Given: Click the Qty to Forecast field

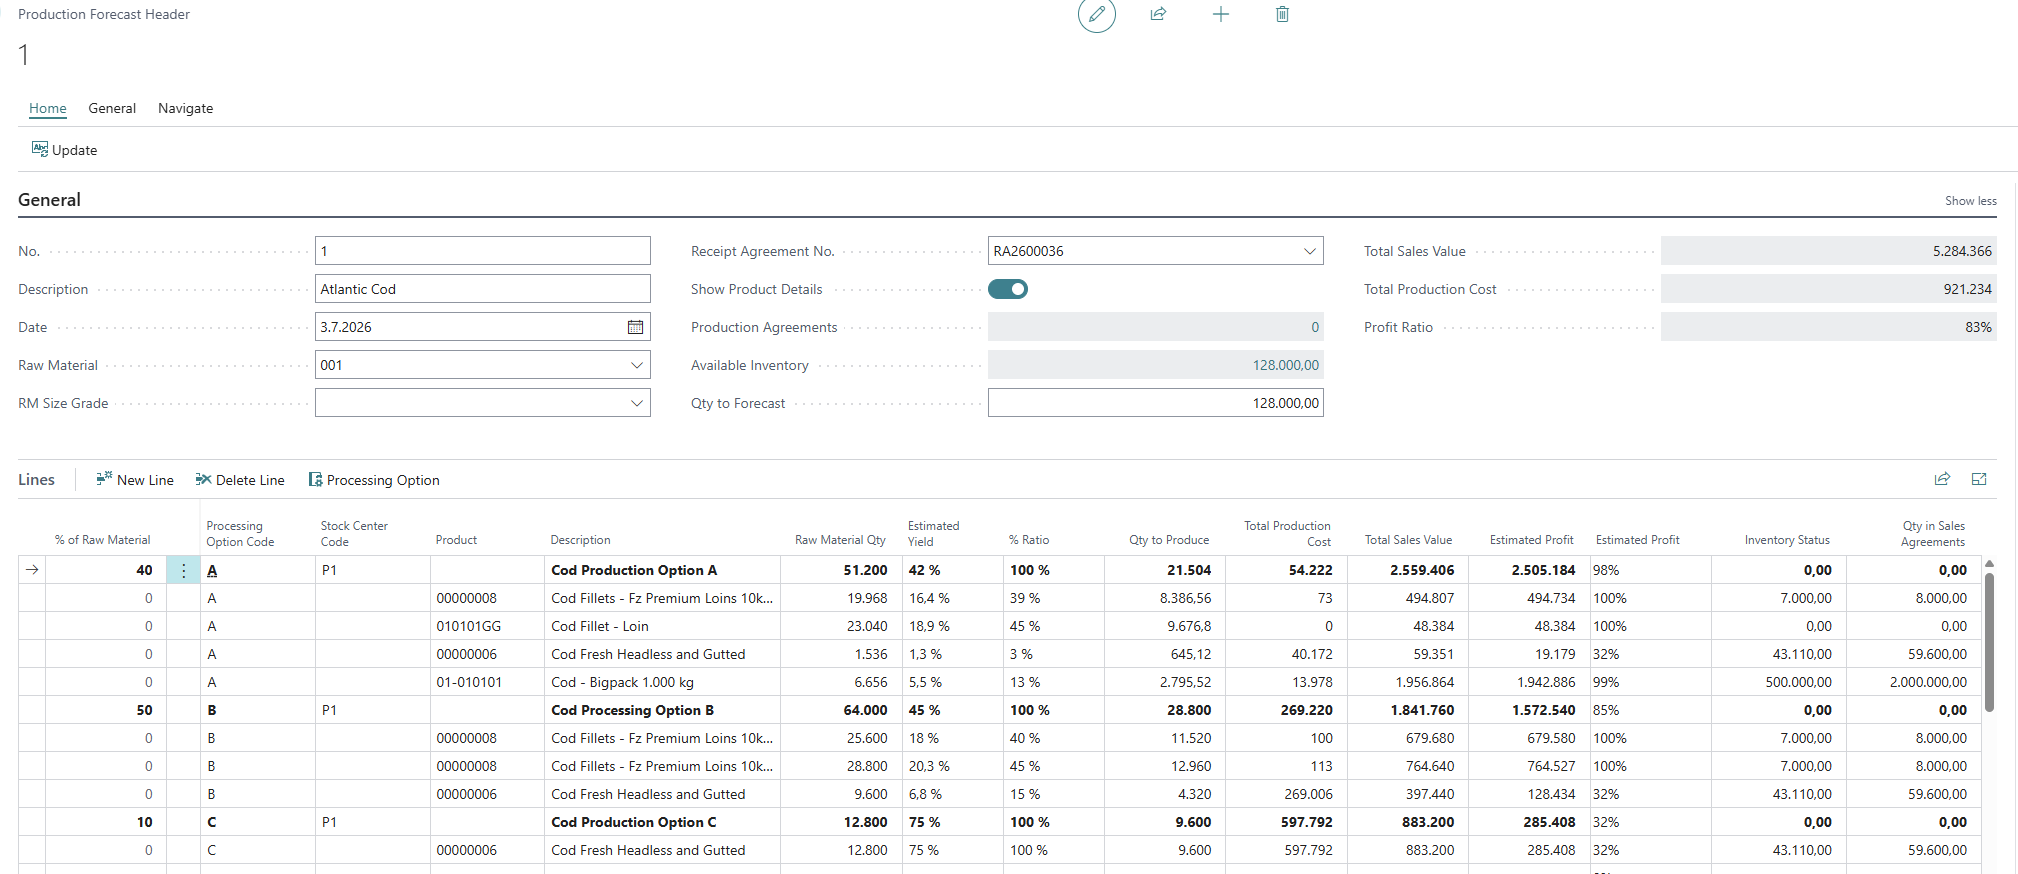Looking at the screenshot, I should pos(1155,403).
